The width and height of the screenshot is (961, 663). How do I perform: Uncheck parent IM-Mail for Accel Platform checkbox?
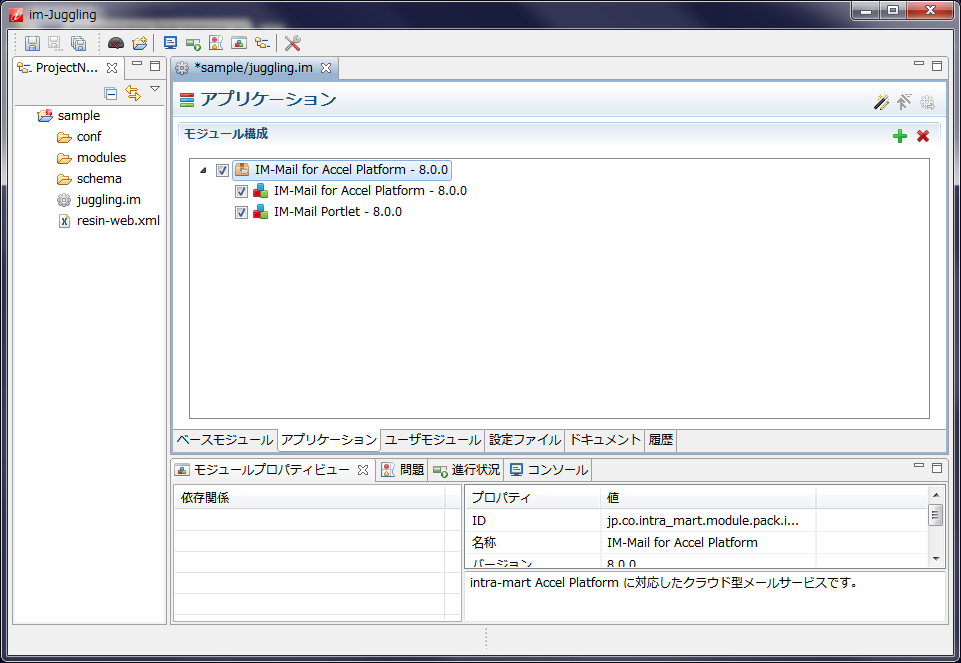(x=222, y=170)
